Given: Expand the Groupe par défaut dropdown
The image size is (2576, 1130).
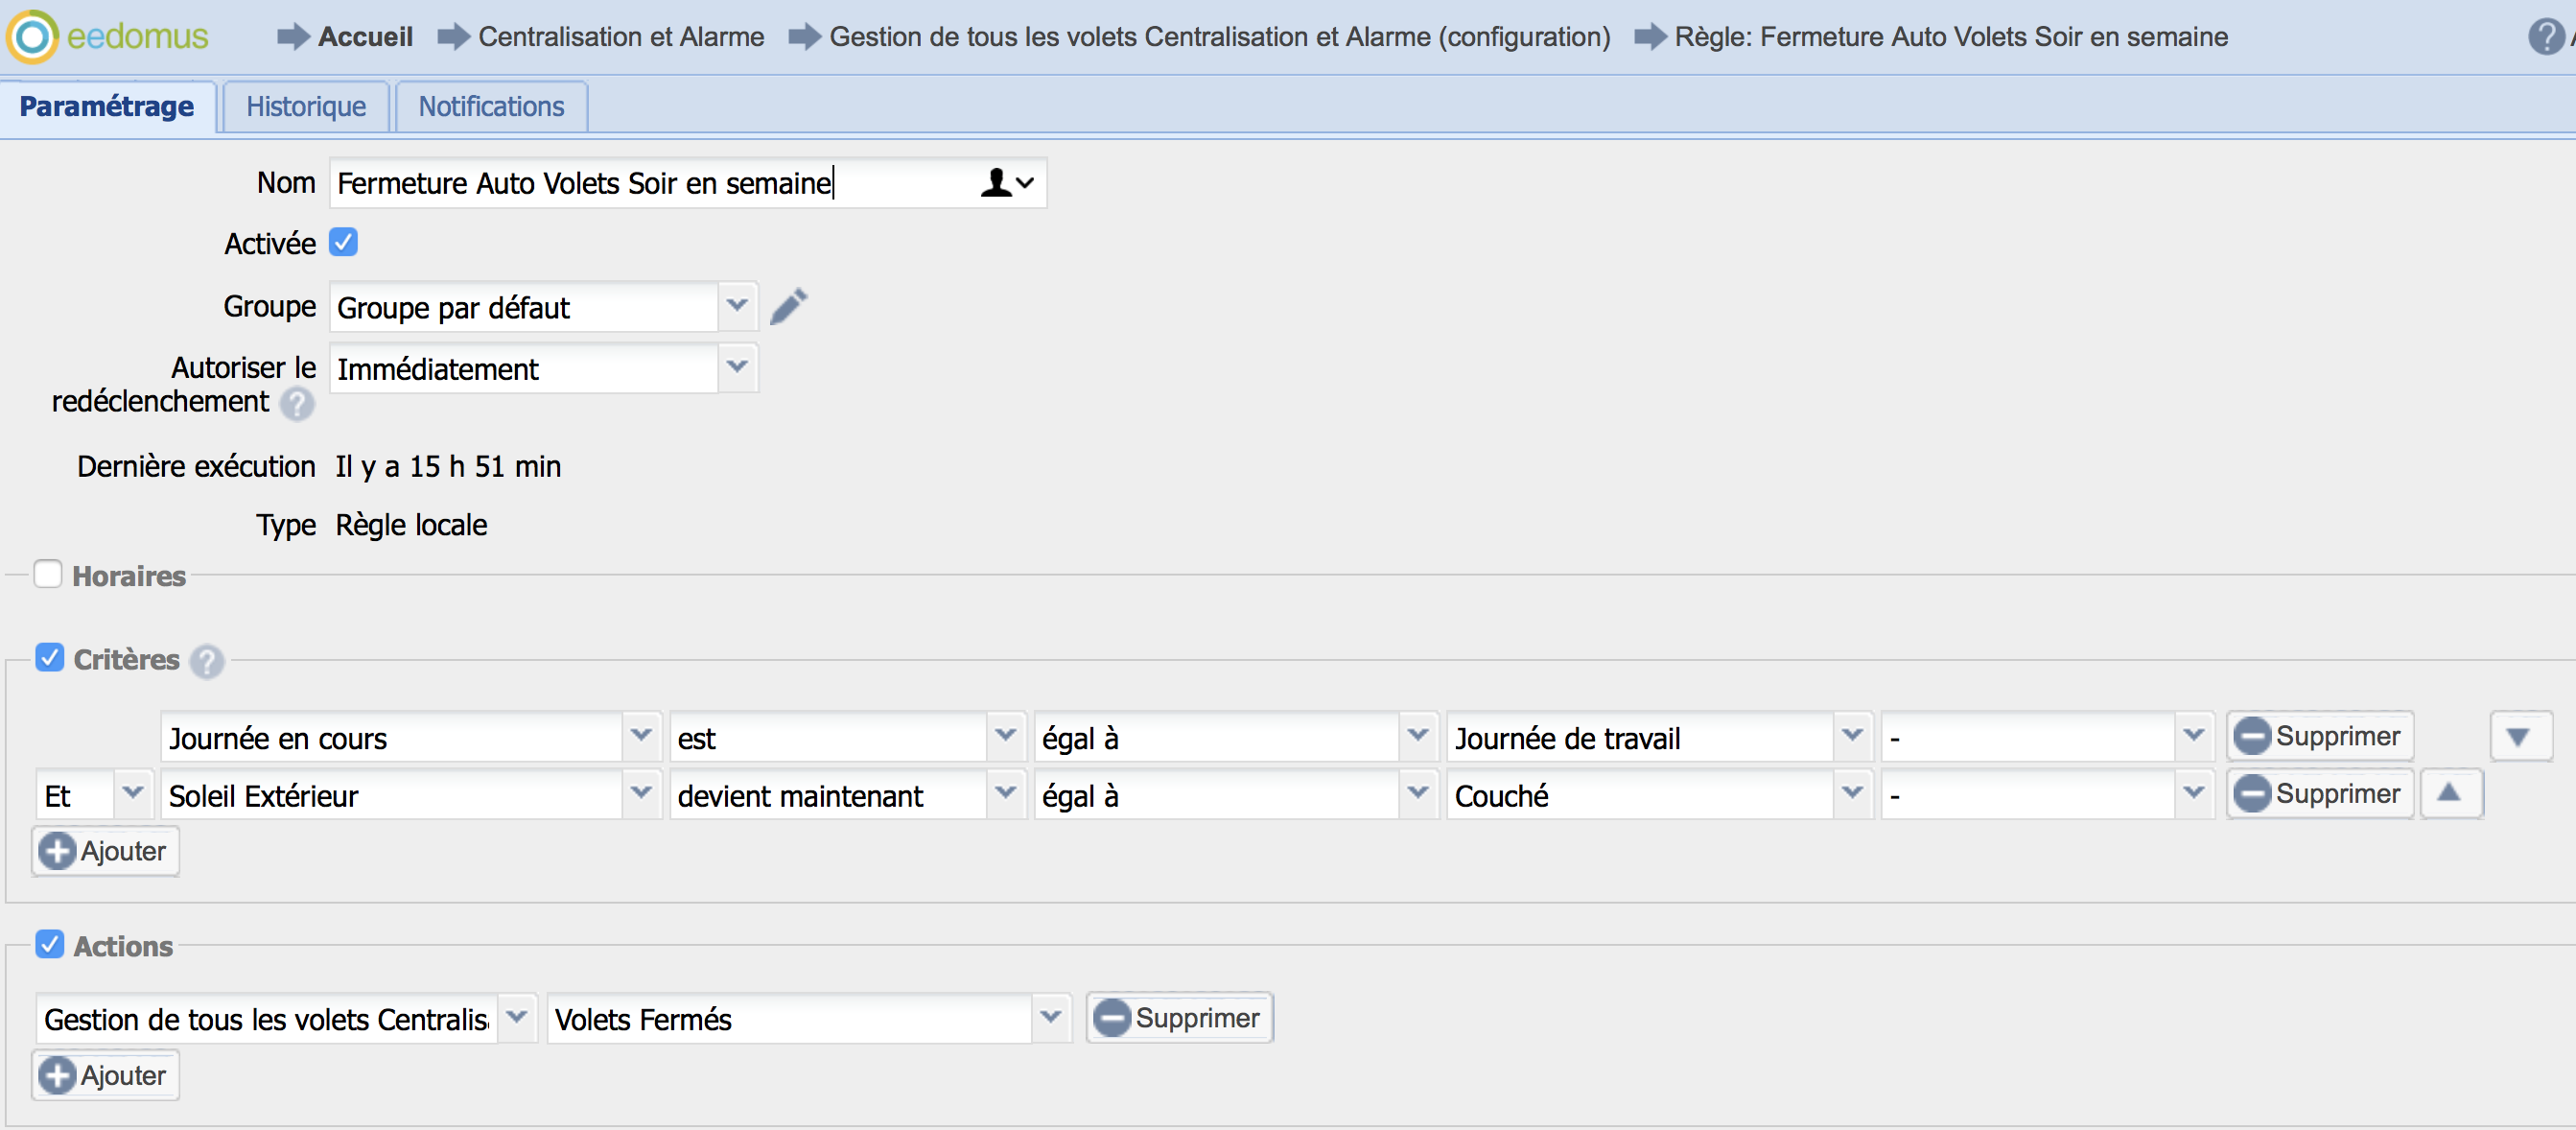Looking at the screenshot, I should tap(737, 306).
